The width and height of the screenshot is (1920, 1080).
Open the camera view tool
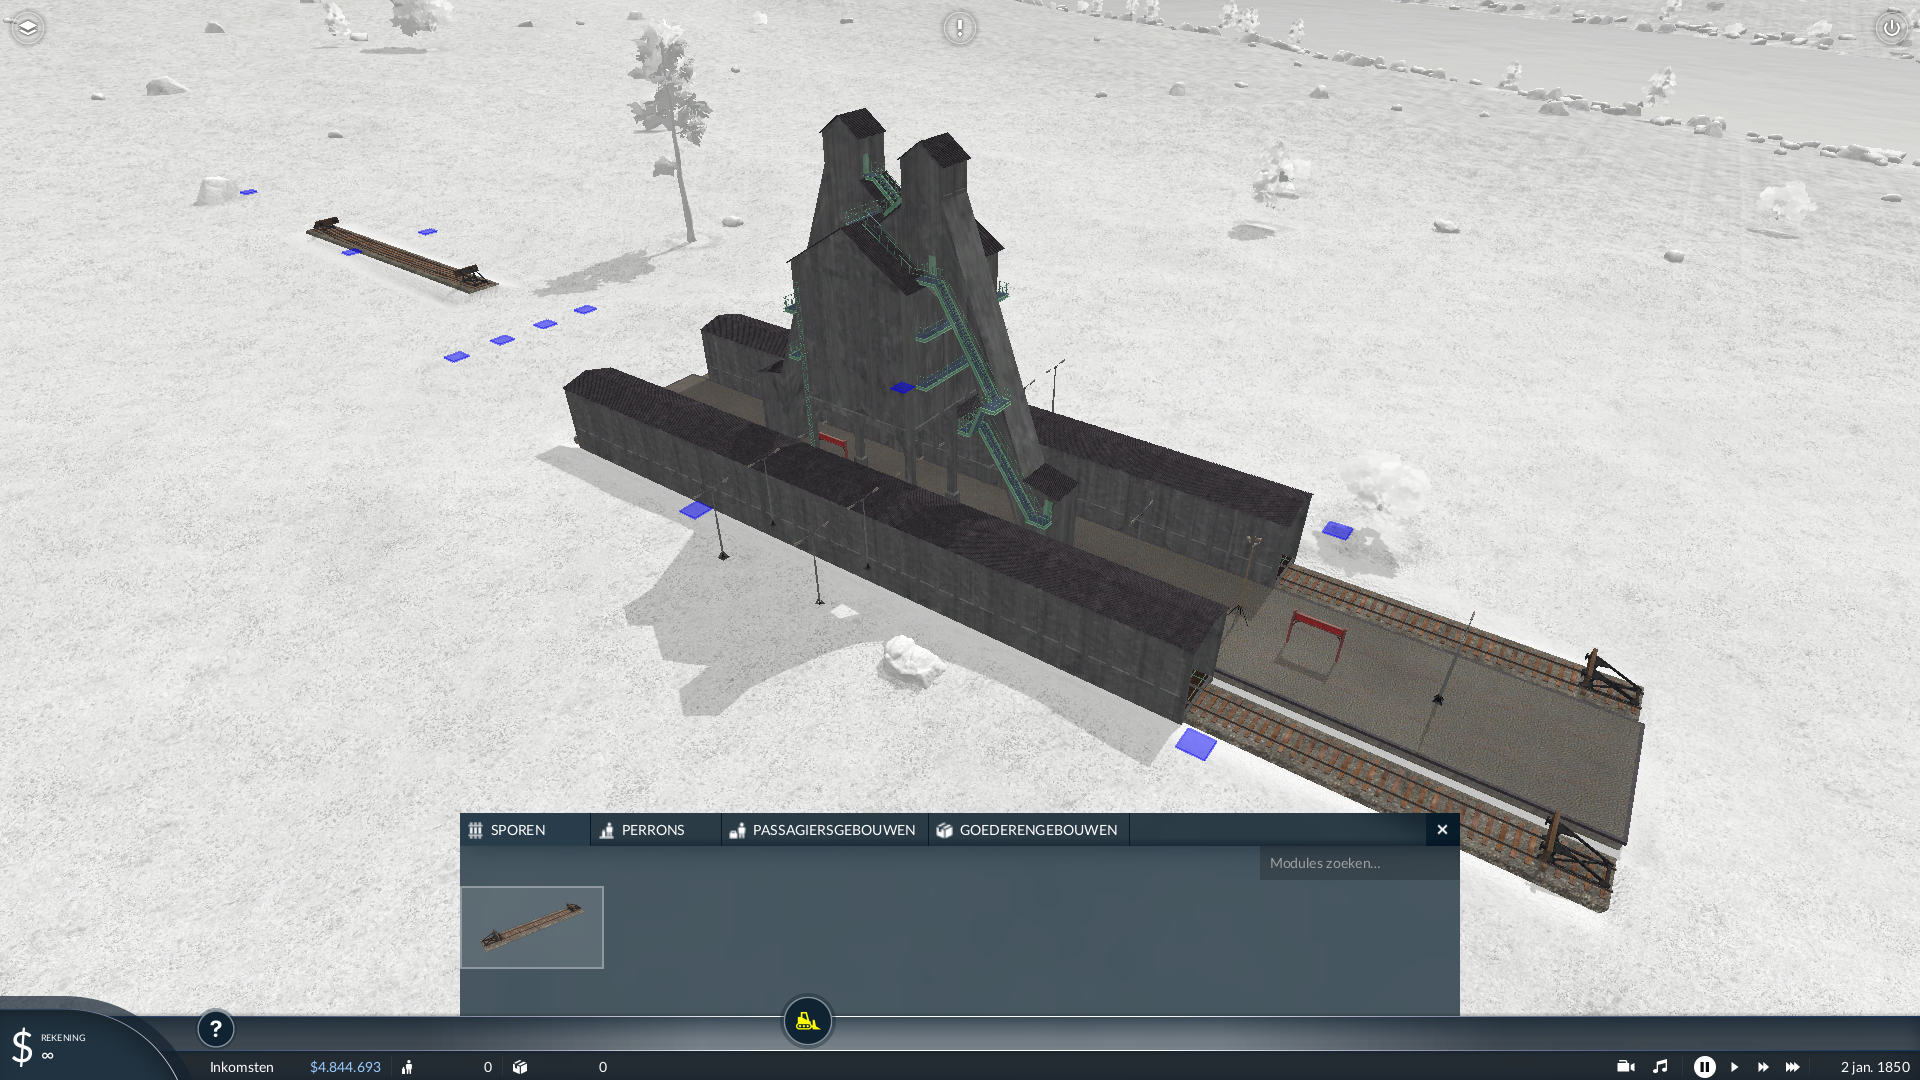click(1626, 1067)
